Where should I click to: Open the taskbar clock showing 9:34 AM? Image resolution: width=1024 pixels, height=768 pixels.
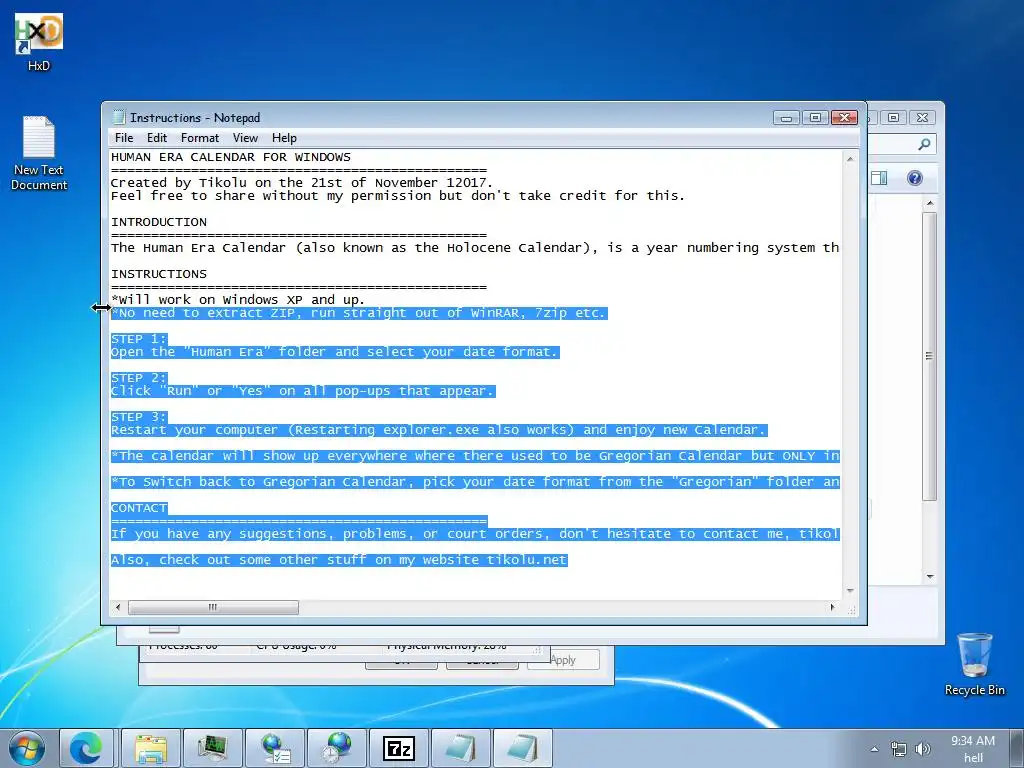972,748
